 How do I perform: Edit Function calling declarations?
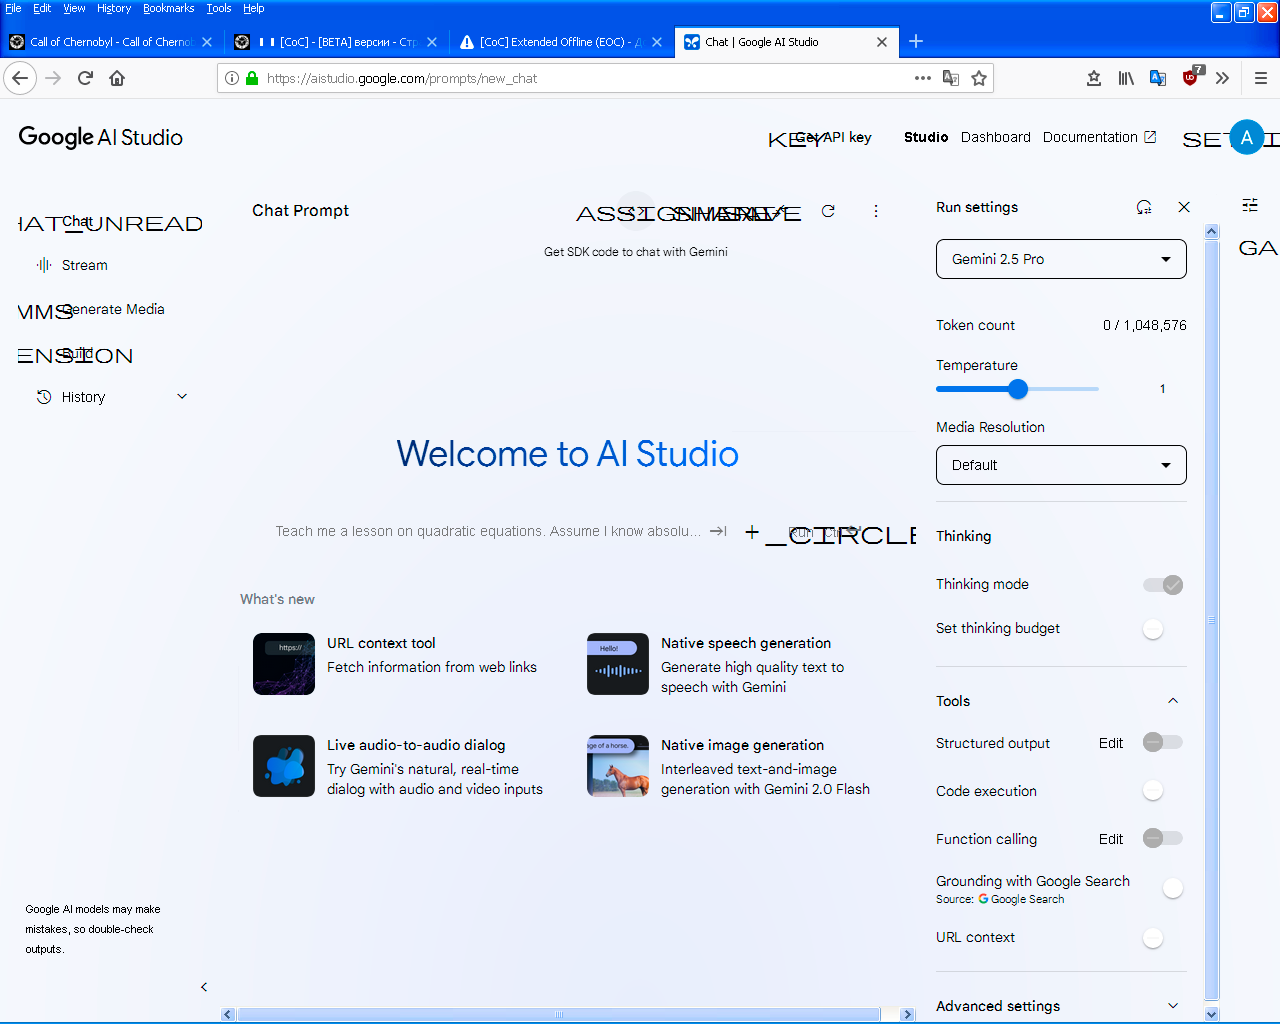[1111, 839]
